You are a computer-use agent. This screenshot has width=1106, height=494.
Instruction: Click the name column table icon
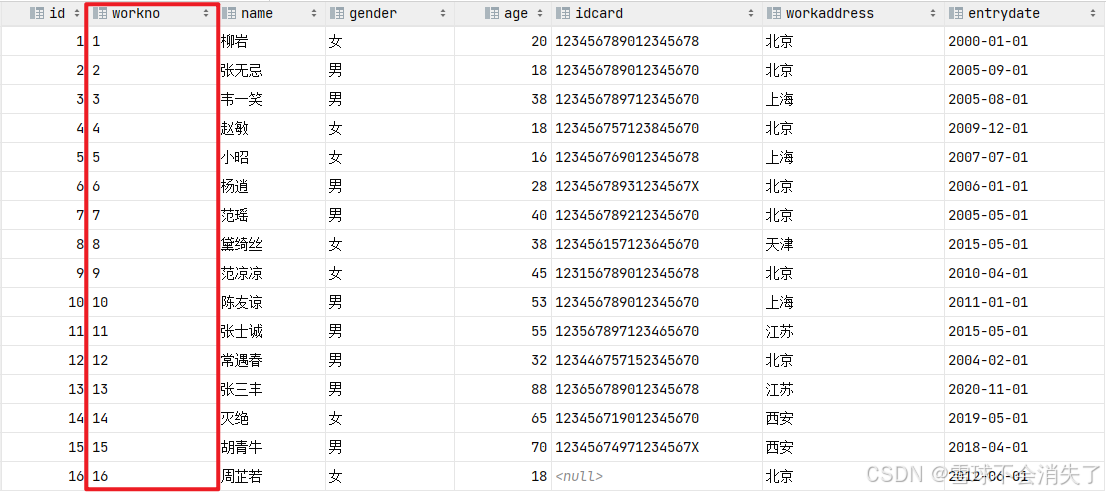click(229, 13)
